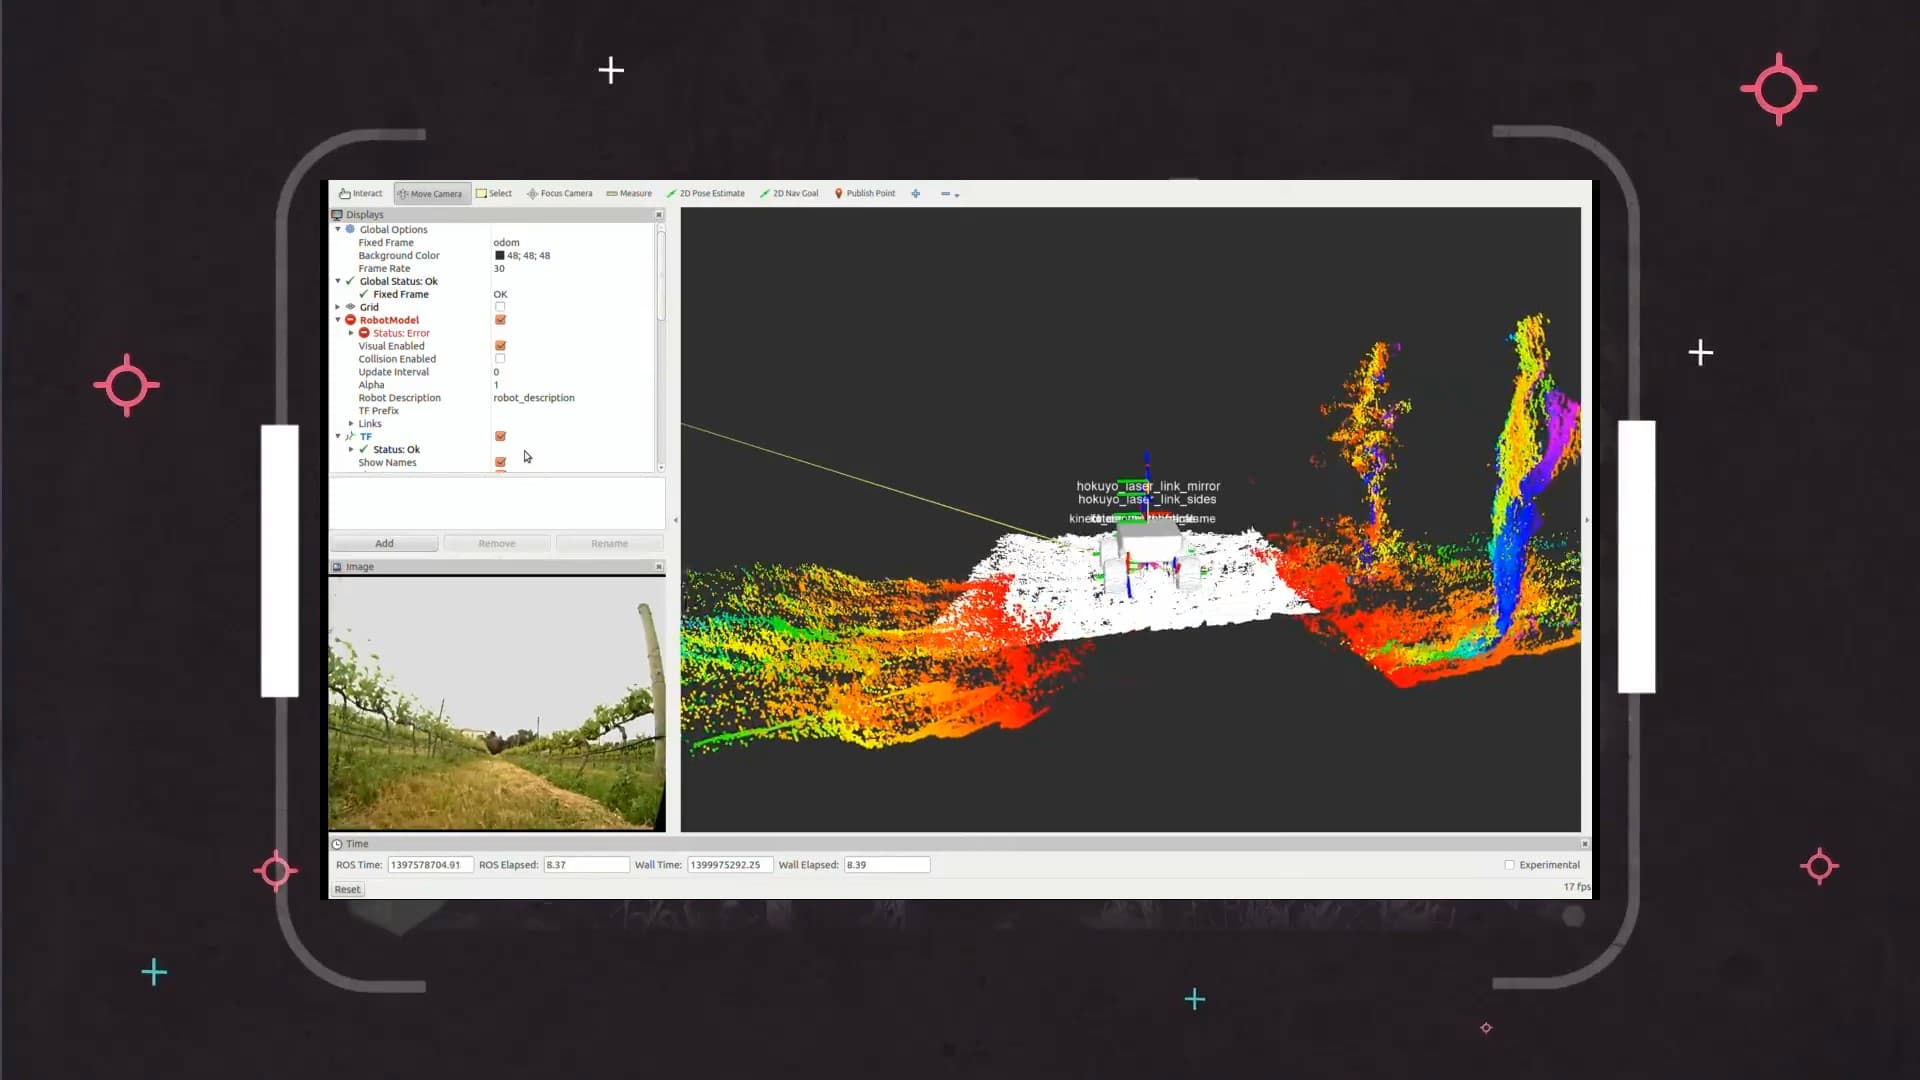Image resolution: width=1920 pixels, height=1080 pixels.
Task: Enable the Grid display checkbox
Action: (x=500, y=307)
